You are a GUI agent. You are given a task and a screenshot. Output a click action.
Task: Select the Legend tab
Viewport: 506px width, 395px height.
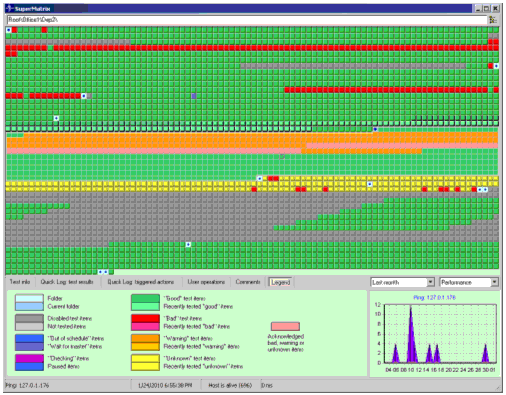(280, 282)
